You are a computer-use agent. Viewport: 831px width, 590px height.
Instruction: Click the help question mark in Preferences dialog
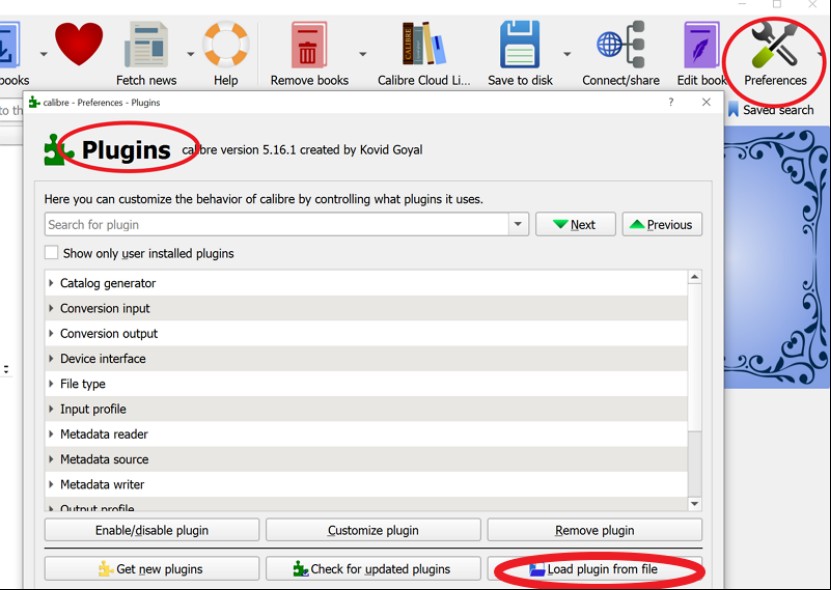671,102
